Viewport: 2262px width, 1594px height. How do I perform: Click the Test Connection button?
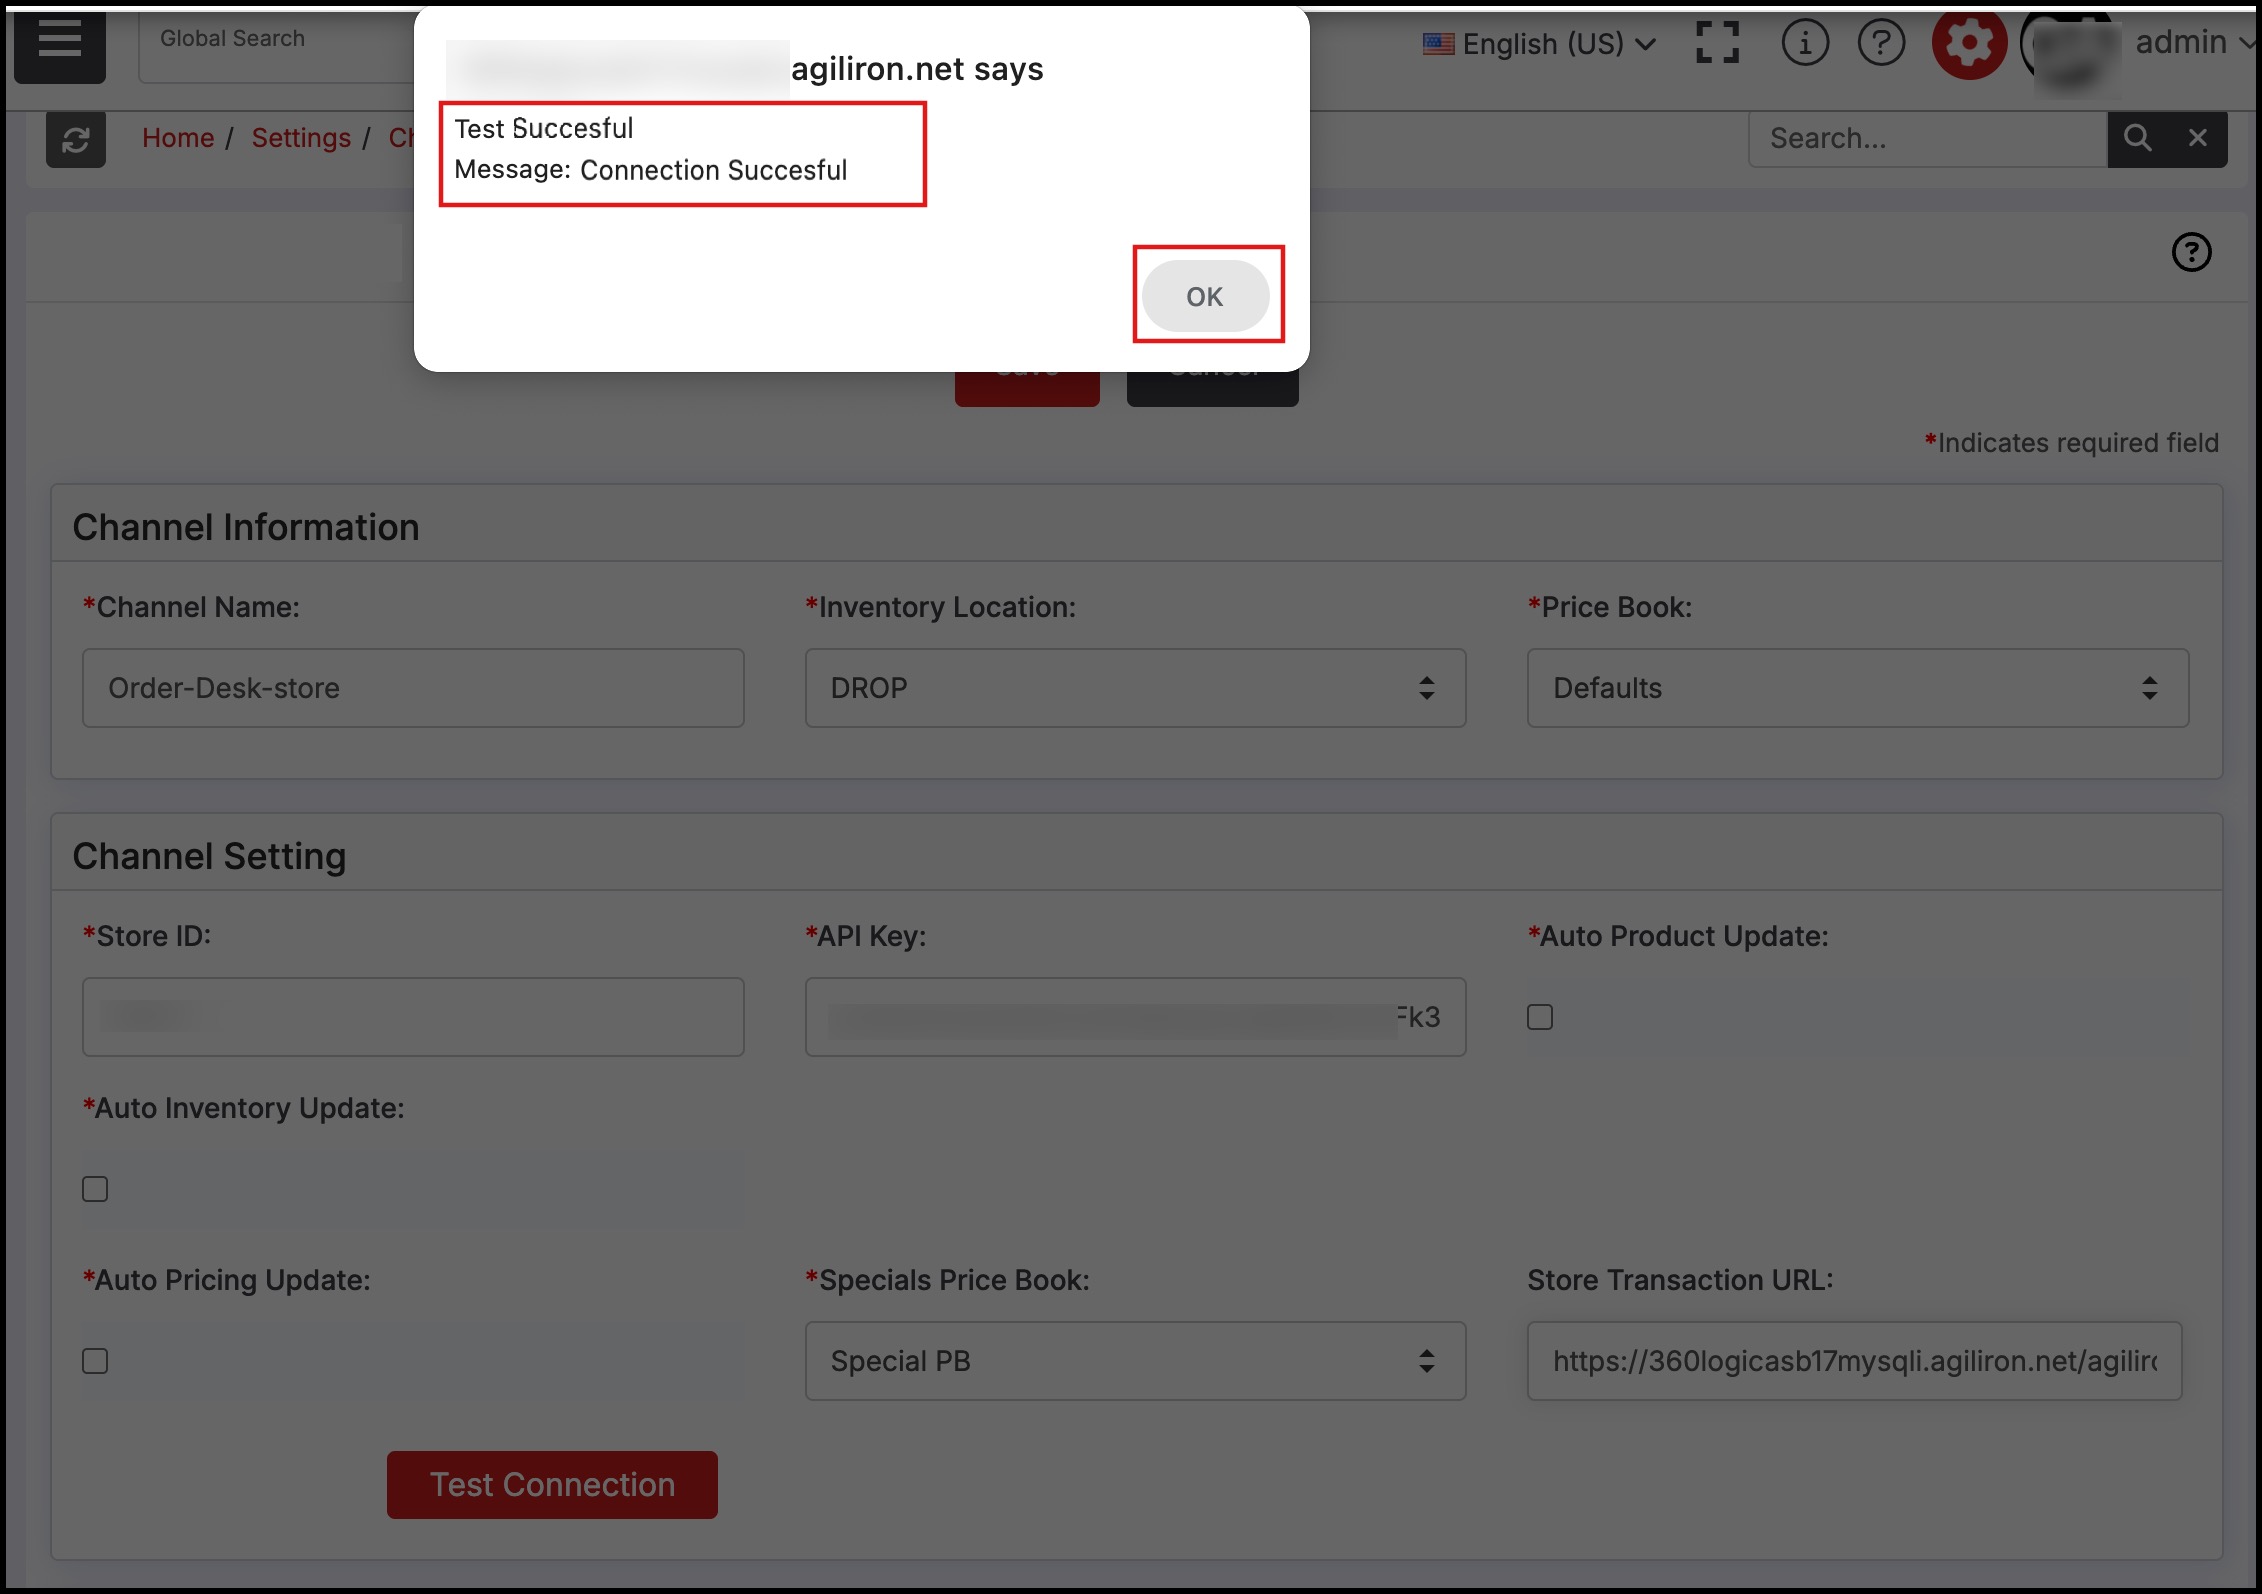pyautogui.click(x=552, y=1485)
